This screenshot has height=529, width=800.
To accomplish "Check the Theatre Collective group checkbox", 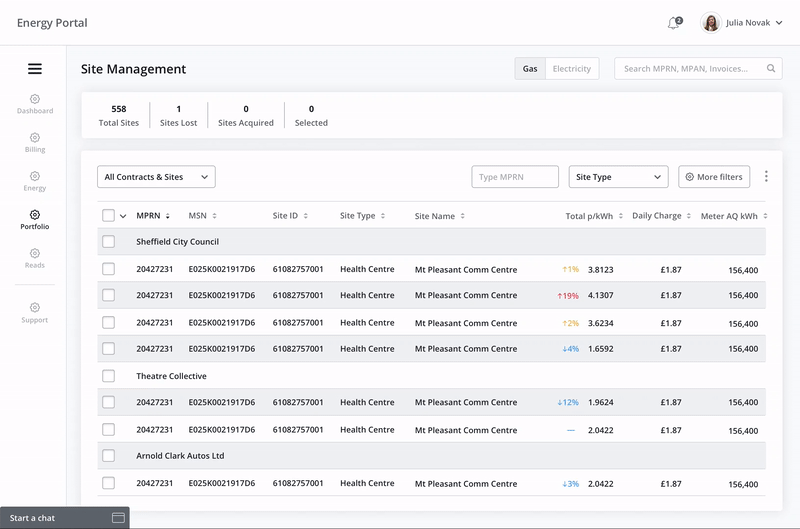I will pyautogui.click(x=108, y=376).
